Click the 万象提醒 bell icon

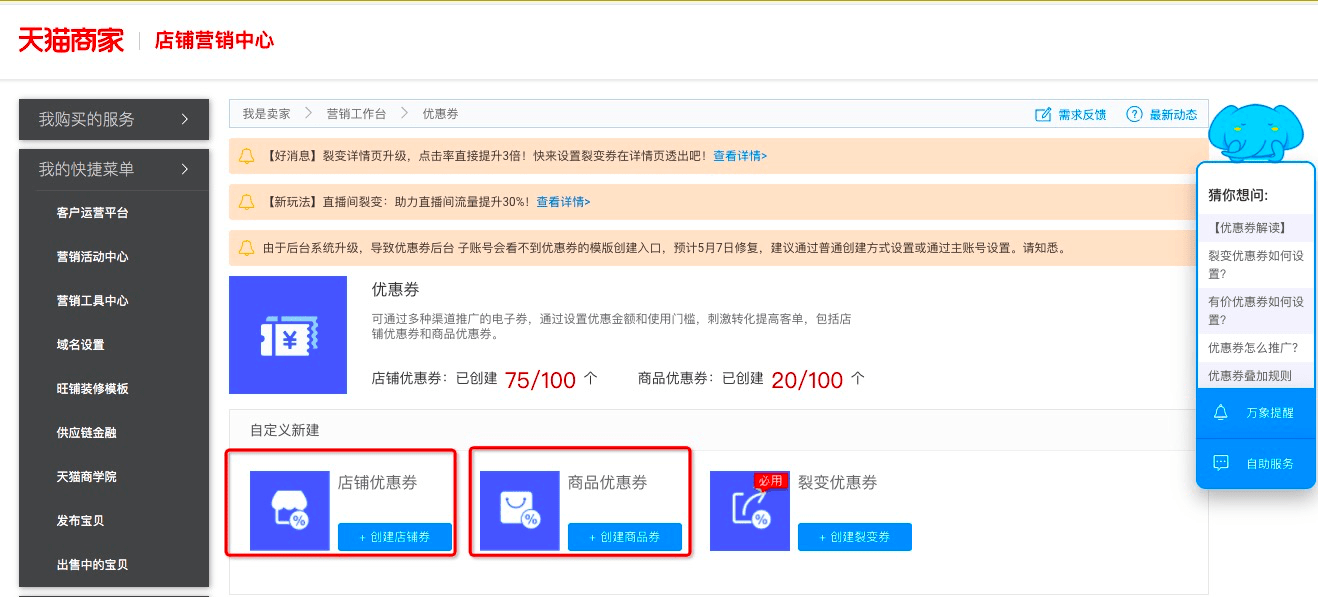pyautogui.click(x=1220, y=413)
